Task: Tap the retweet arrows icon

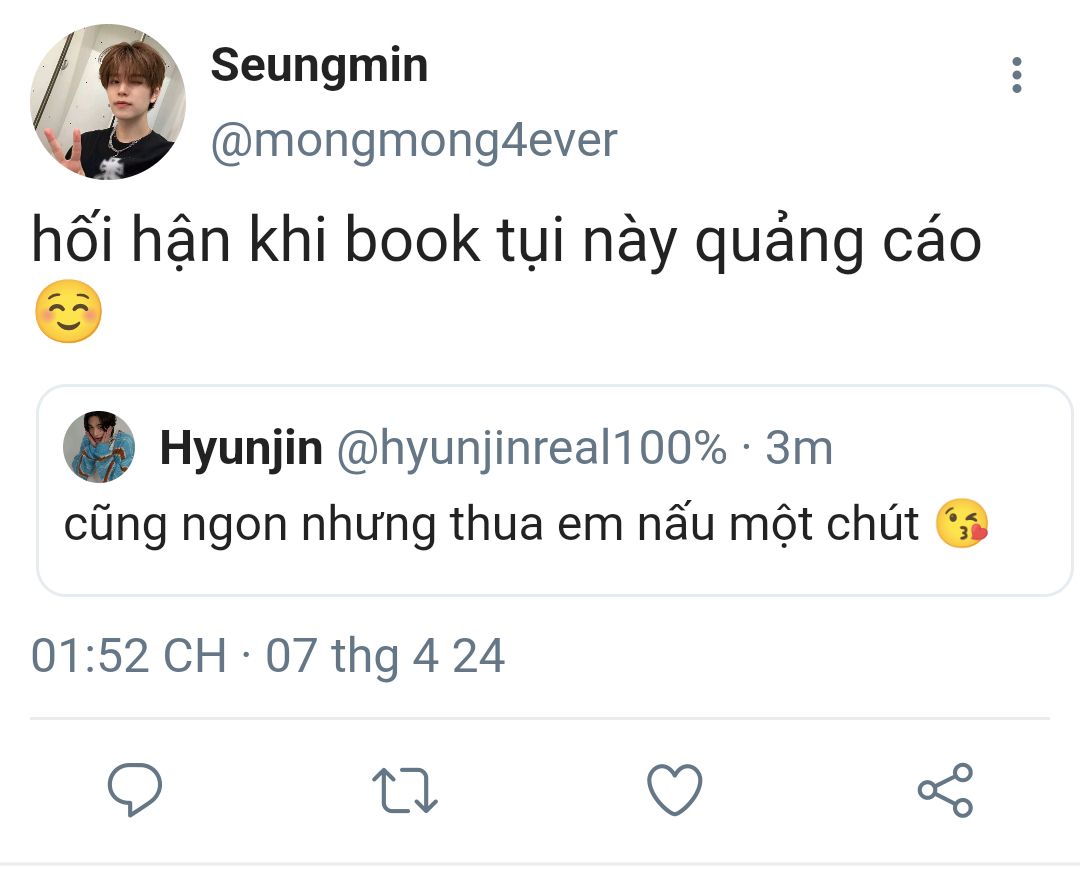Action: tap(405, 790)
